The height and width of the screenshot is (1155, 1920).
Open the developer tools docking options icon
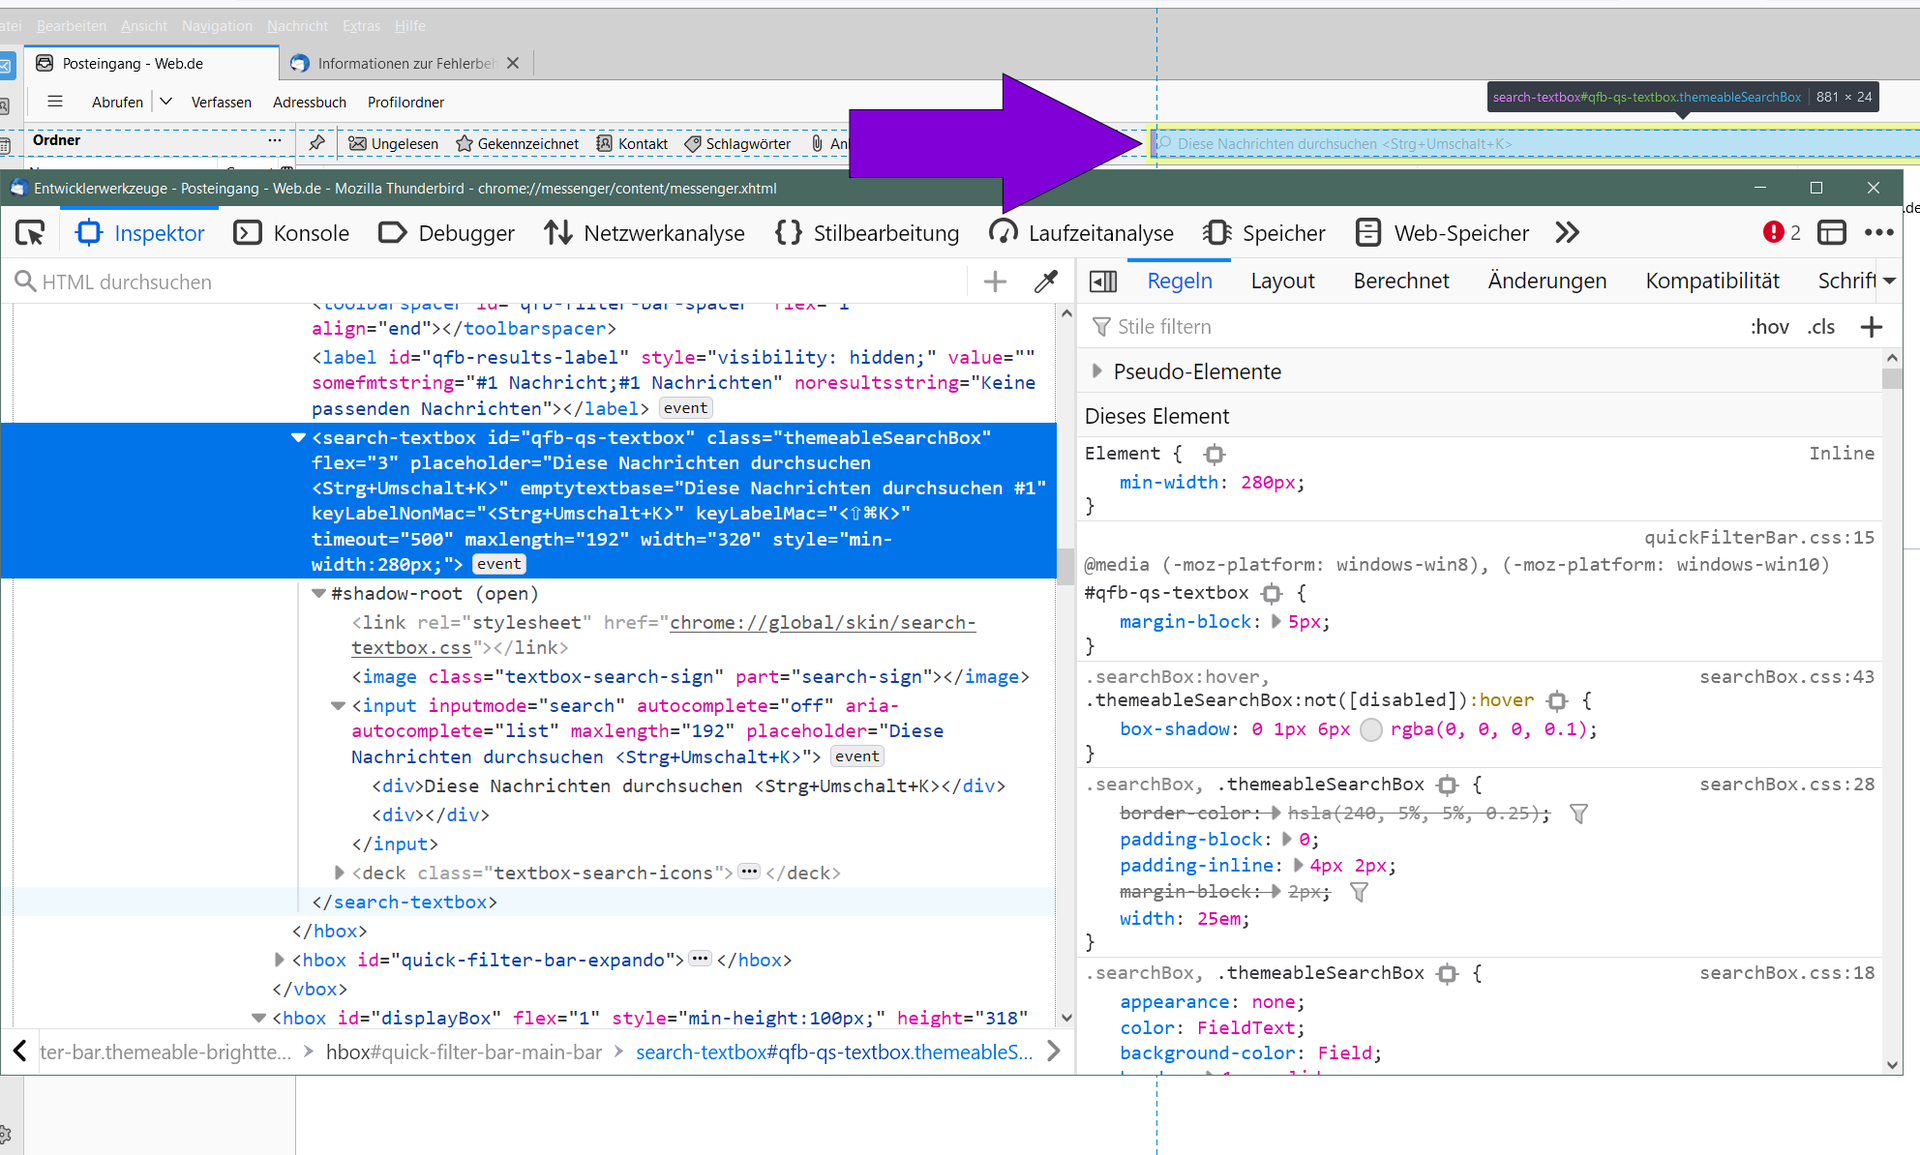point(1831,233)
